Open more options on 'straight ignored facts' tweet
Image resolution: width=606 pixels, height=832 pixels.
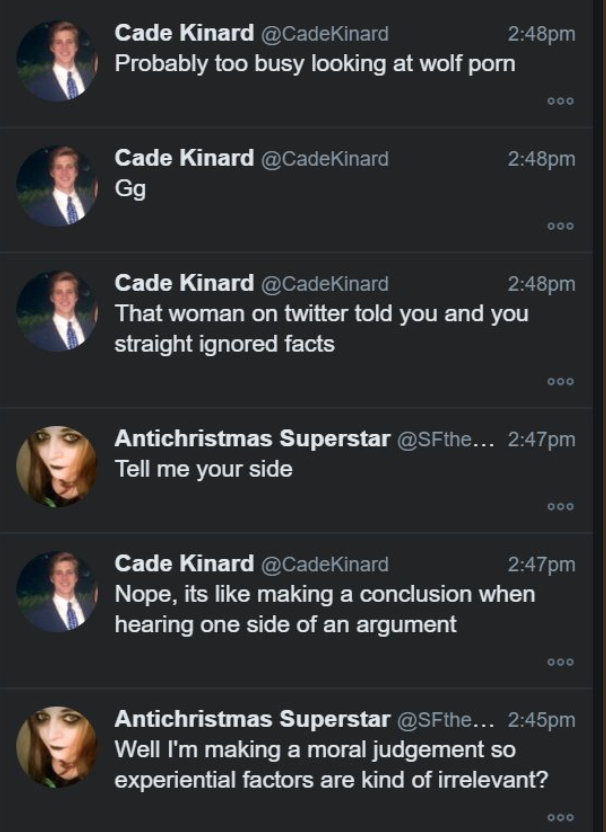[560, 382]
